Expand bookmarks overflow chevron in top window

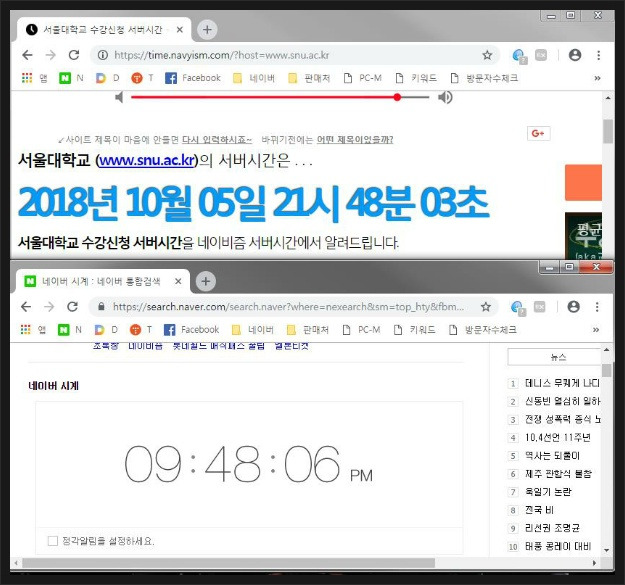(597, 78)
